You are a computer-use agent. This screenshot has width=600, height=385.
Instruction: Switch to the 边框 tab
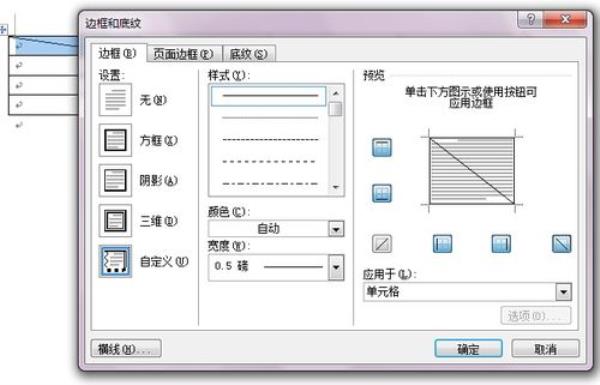click(118, 53)
